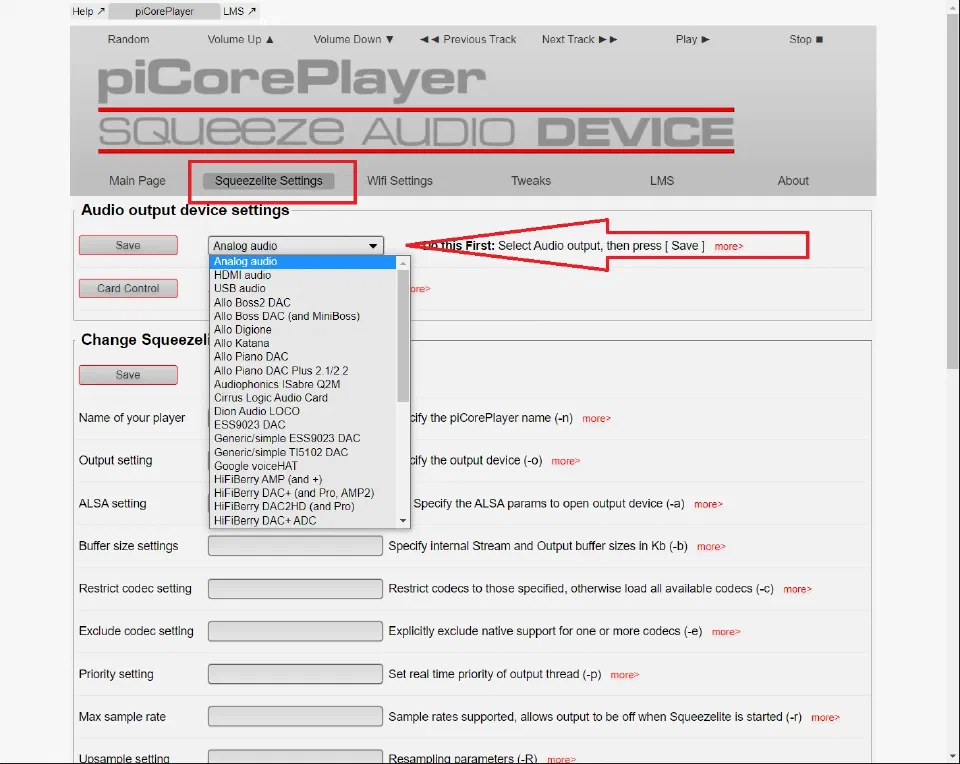This screenshot has width=960, height=764.
Task: Click the Max sample rate field
Action: [x=295, y=716]
